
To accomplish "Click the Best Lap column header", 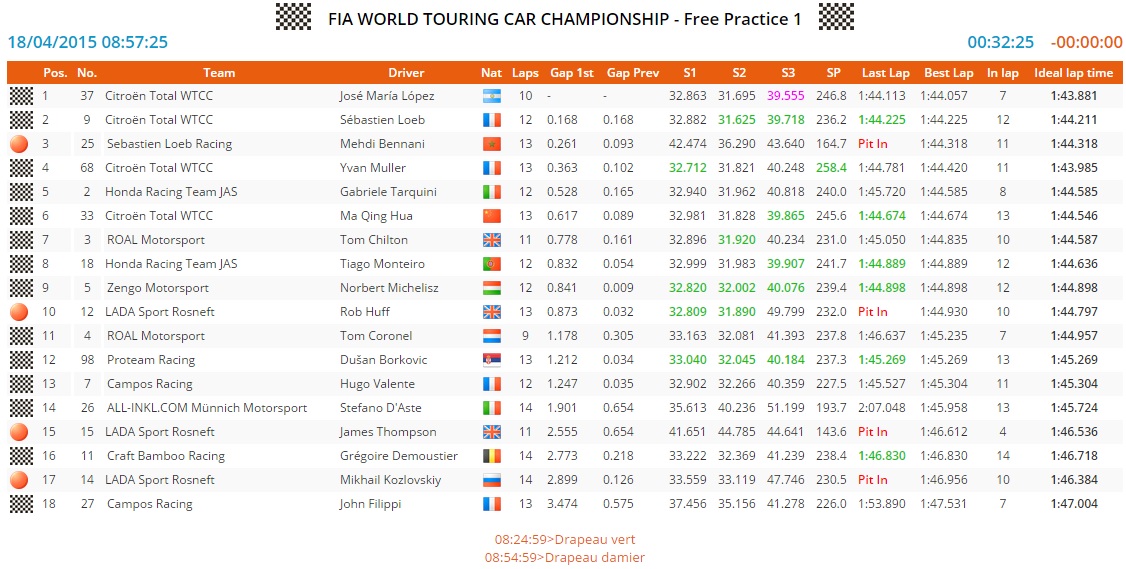I will tap(948, 73).
